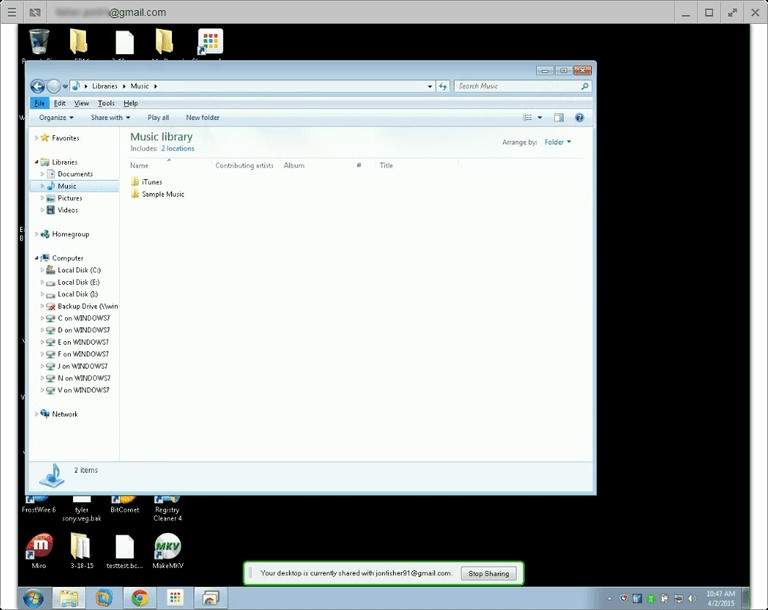Image resolution: width=768 pixels, height=610 pixels.
Task: Open the File menu
Action: click(x=40, y=103)
